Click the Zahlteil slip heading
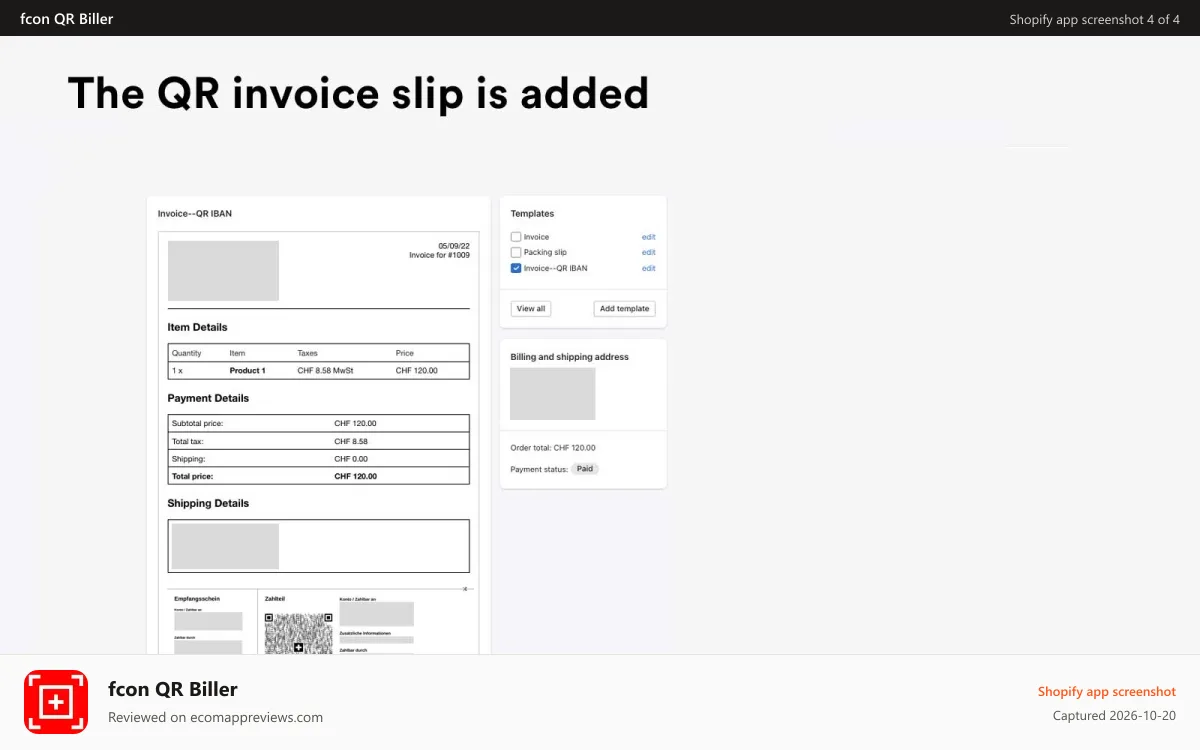 click(275, 599)
